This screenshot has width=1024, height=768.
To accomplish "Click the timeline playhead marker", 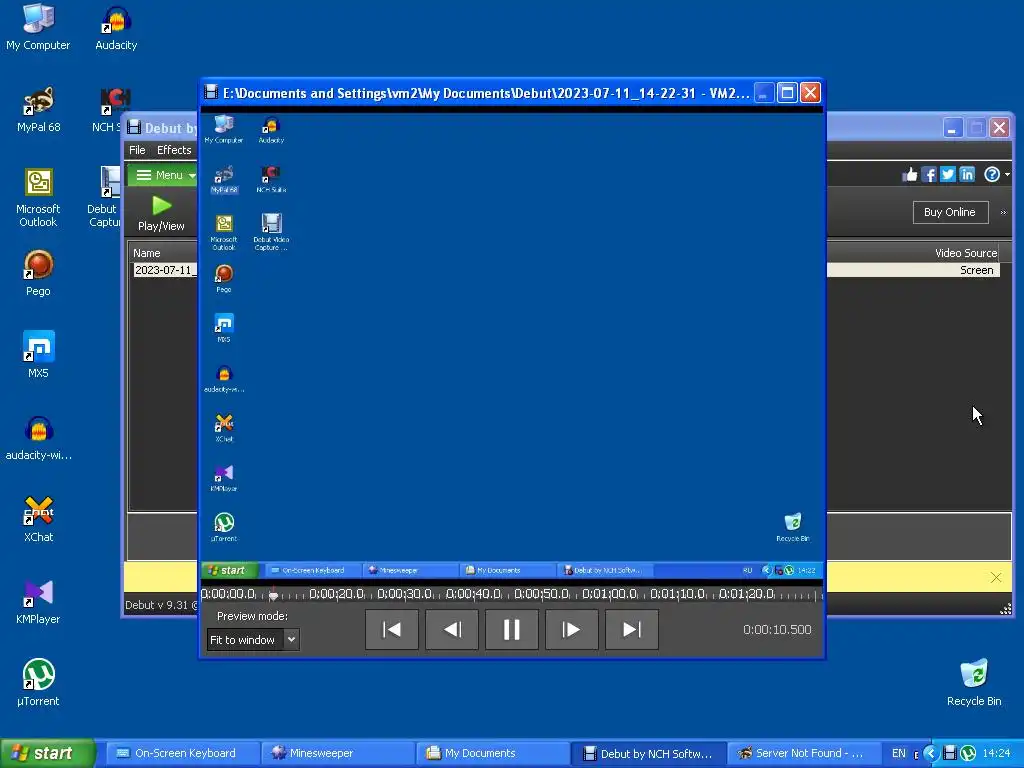I will 273,595.
